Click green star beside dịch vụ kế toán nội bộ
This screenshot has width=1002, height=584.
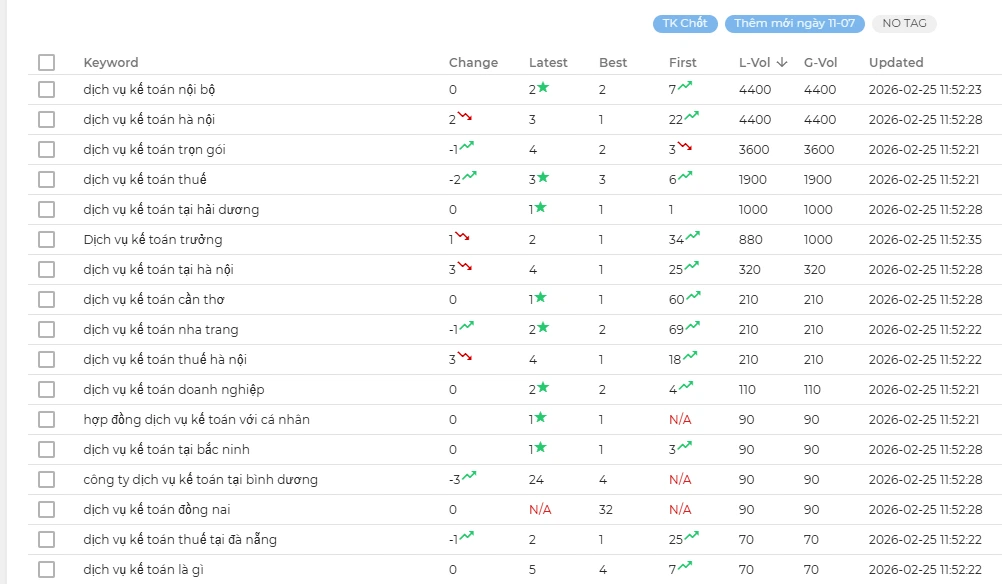tap(543, 88)
